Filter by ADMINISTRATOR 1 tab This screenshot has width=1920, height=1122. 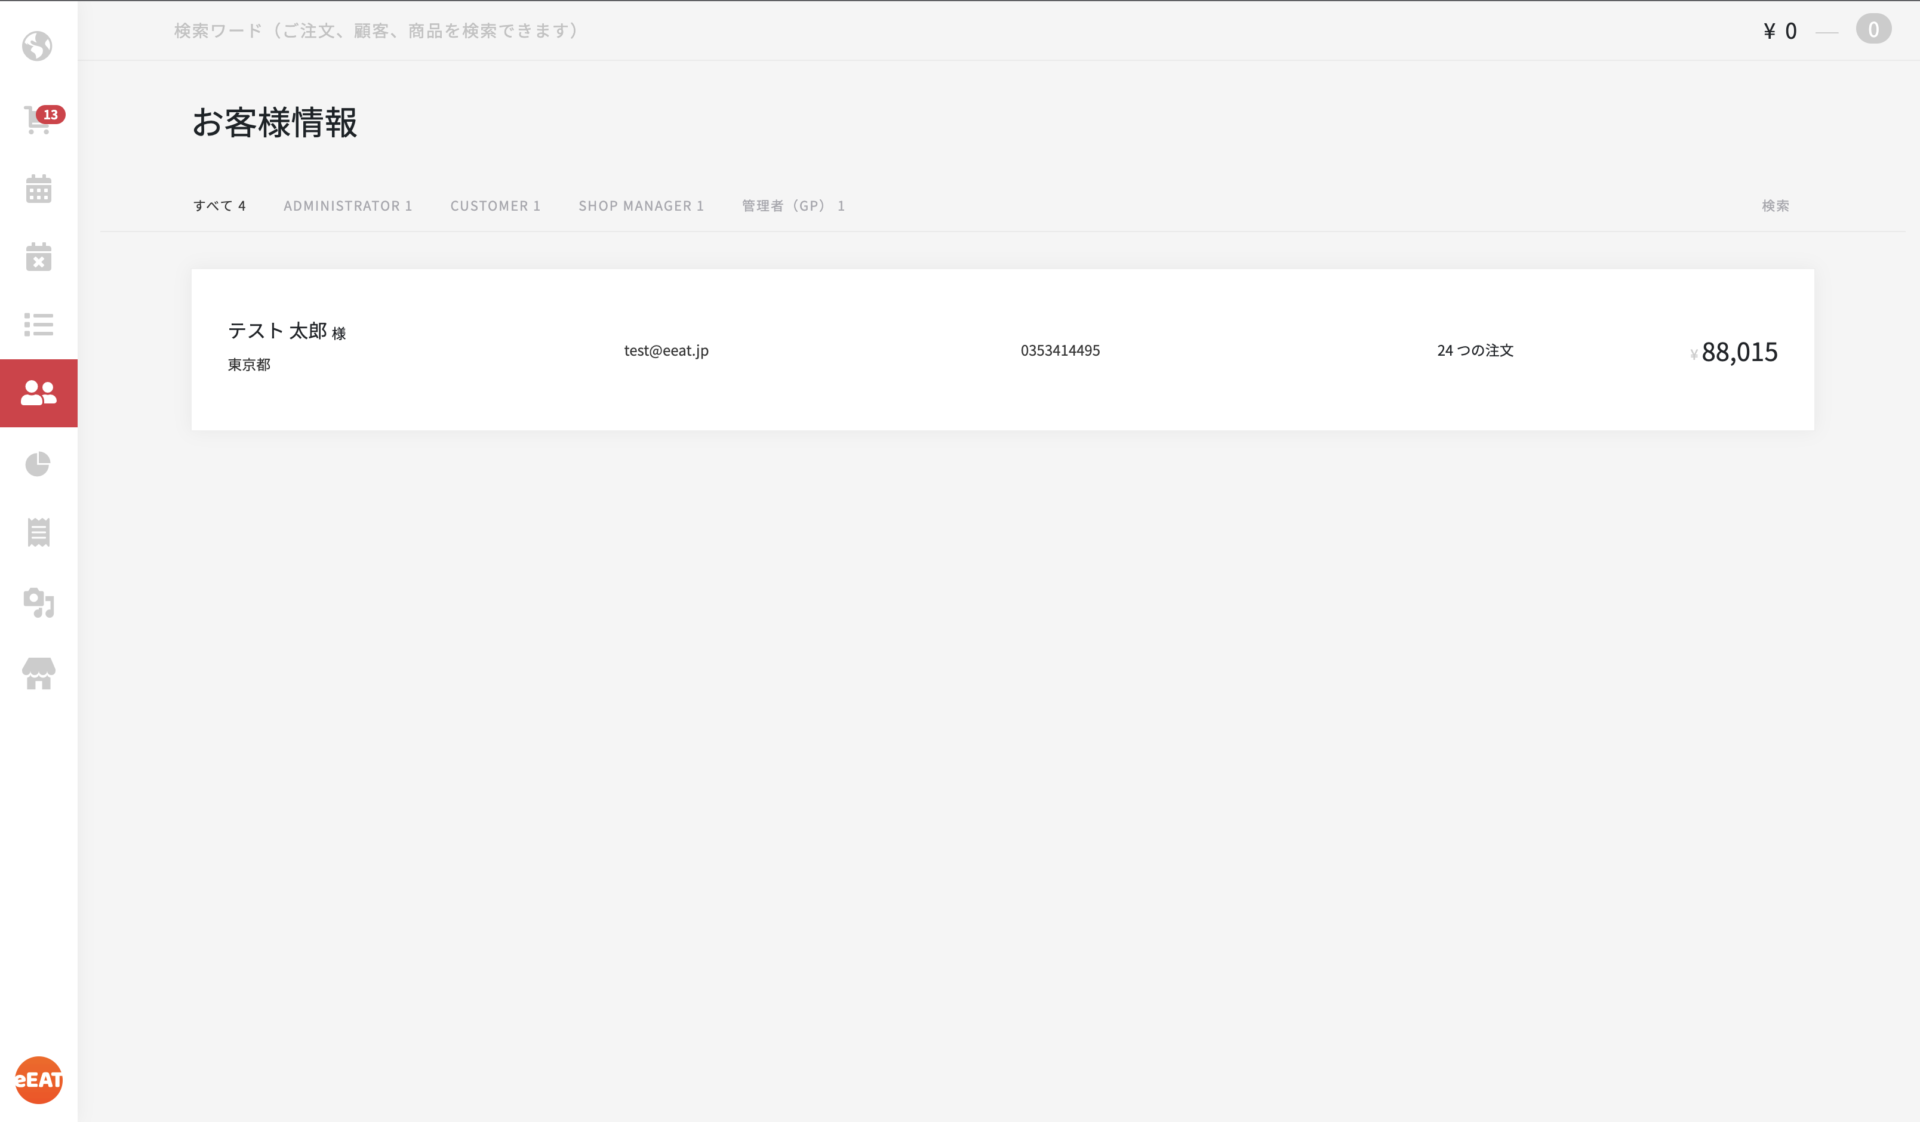347,206
